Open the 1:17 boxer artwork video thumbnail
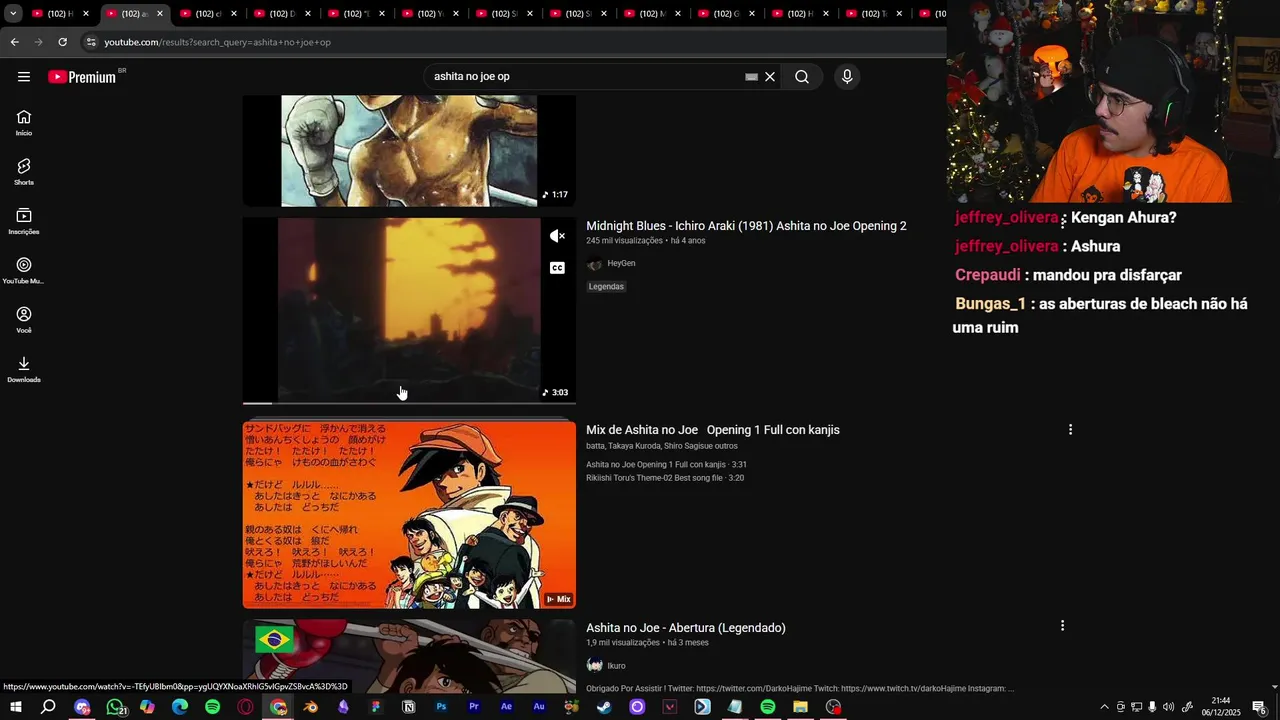Image resolution: width=1280 pixels, height=720 pixels. [409, 150]
